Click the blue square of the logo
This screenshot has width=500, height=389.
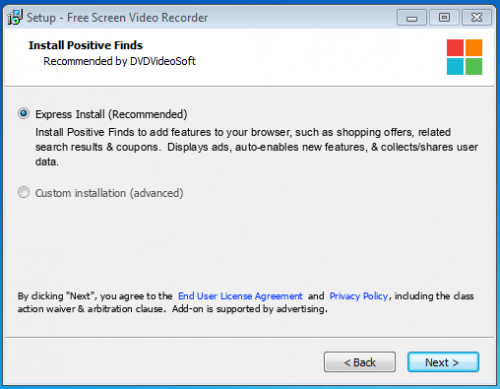(x=455, y=66)
